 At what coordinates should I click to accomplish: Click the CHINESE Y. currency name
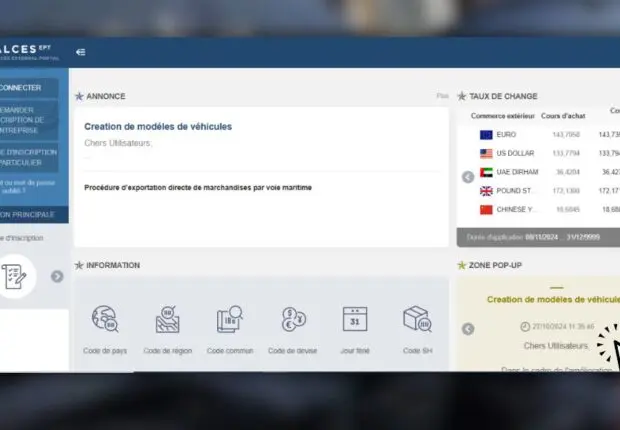coord(516,210)
